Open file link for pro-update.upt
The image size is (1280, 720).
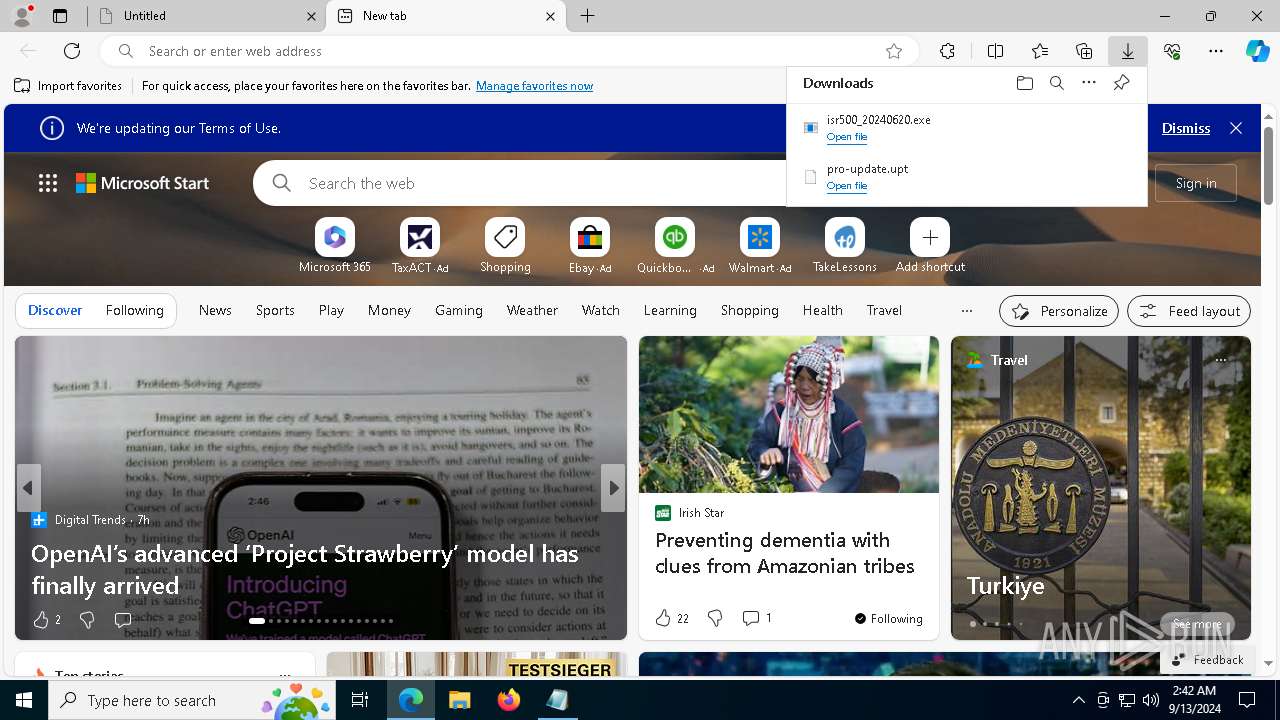pos(847,186)
